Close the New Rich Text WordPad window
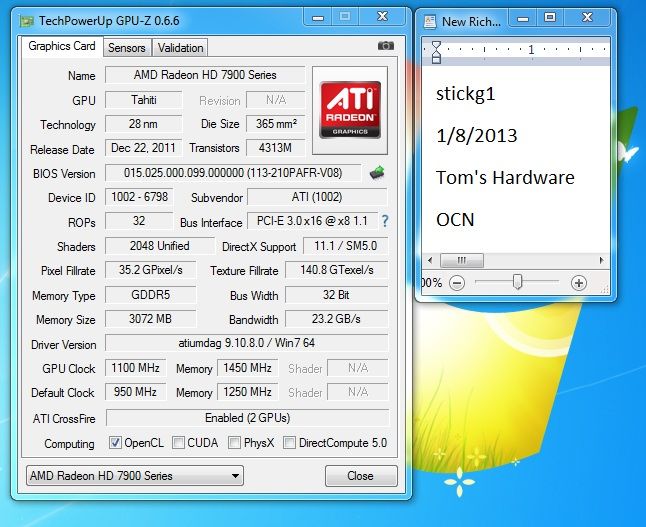 (x=587, y=18)
